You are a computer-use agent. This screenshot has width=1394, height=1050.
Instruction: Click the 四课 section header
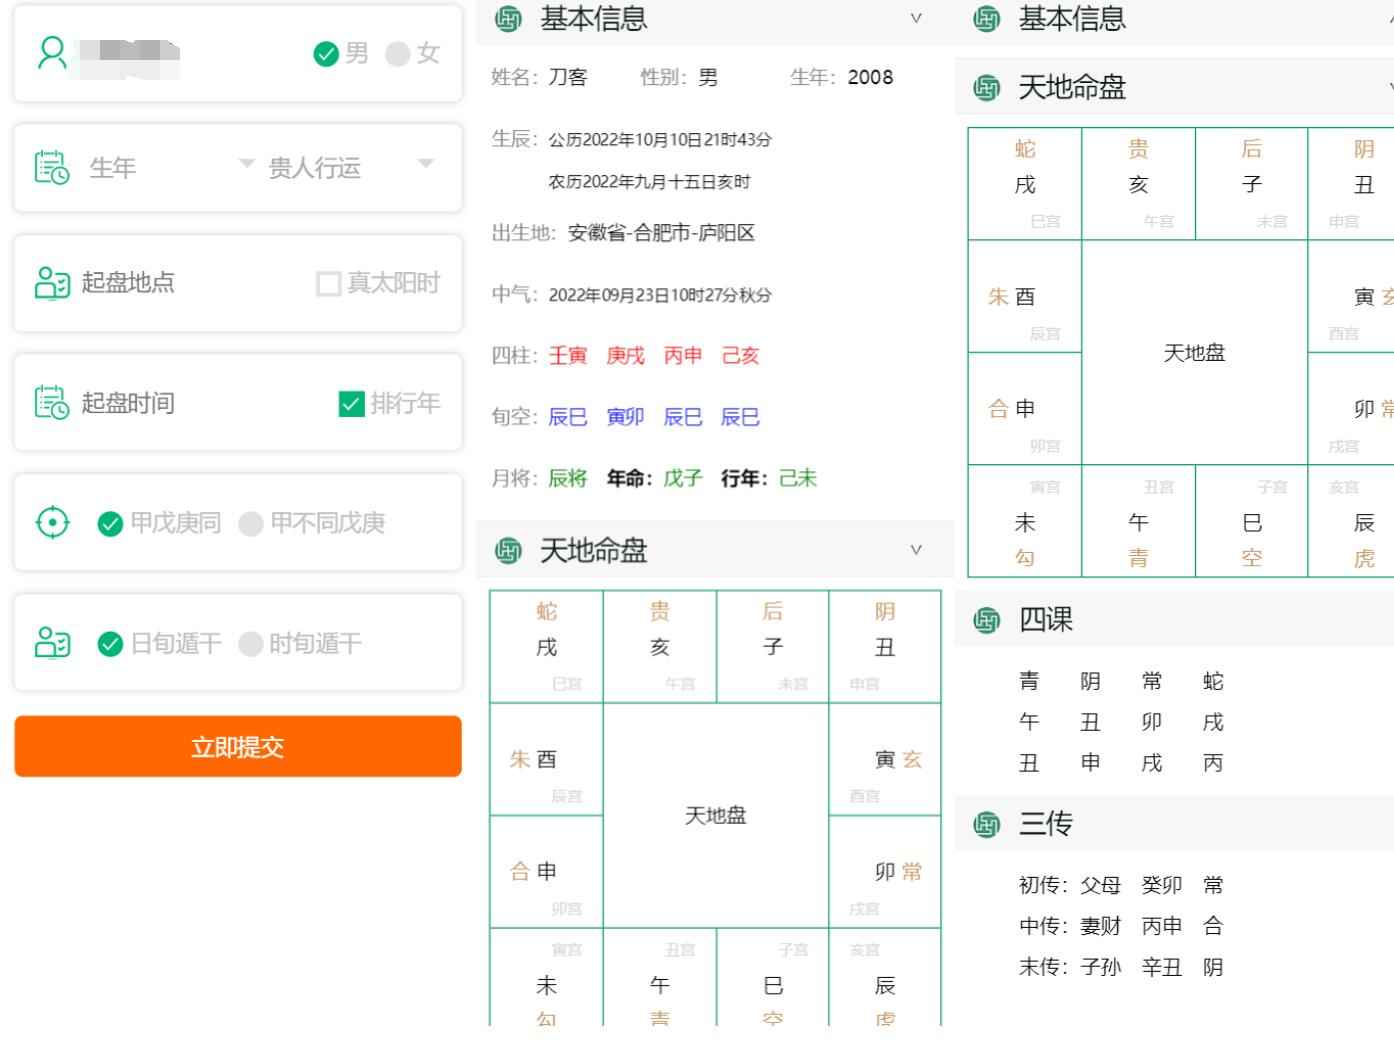coord(1045,619)
